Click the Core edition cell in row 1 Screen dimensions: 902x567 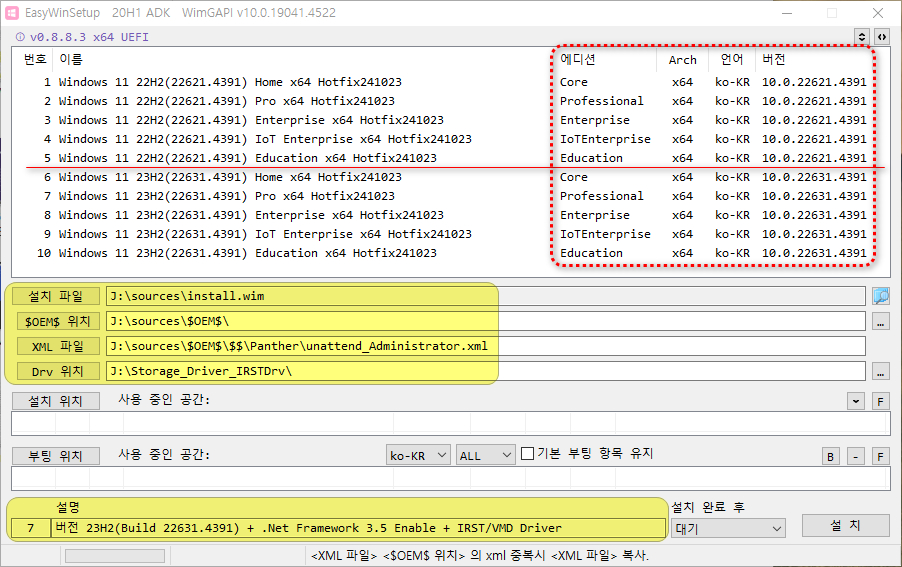tap(574, 82)
